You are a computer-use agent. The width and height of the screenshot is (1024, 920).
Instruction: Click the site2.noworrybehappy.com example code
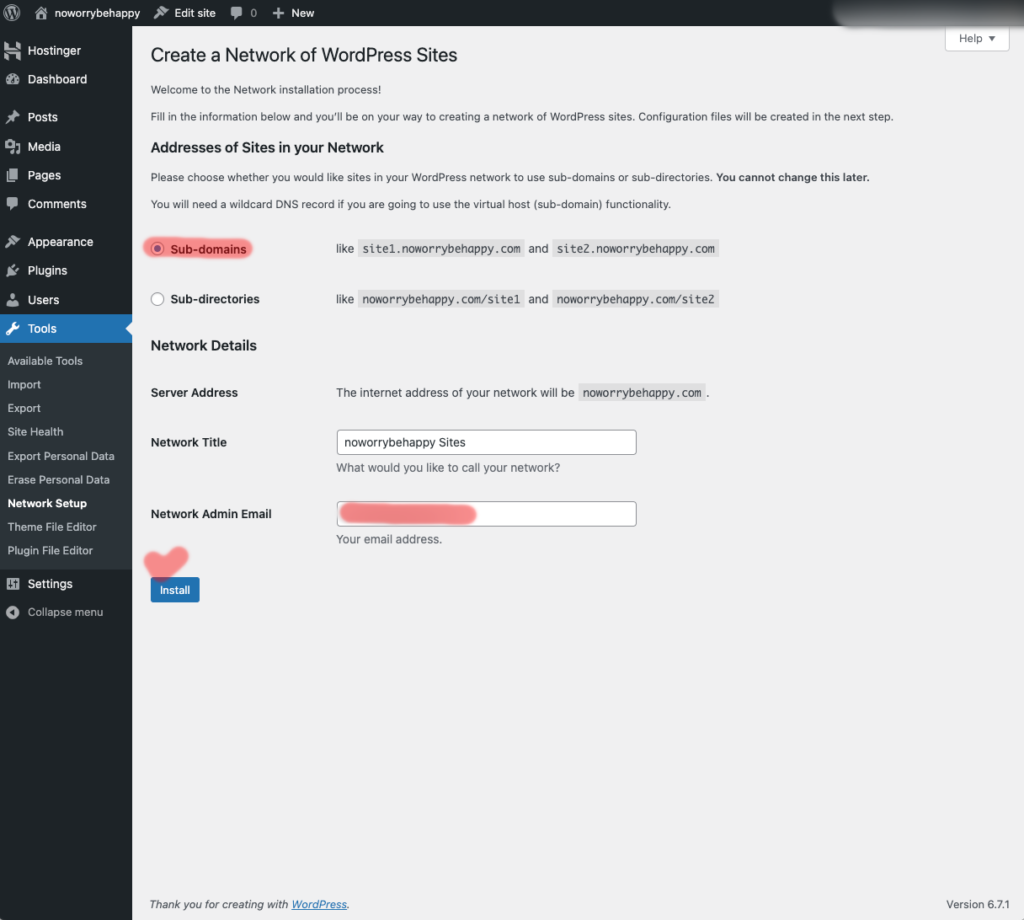(x=635, y=249)
